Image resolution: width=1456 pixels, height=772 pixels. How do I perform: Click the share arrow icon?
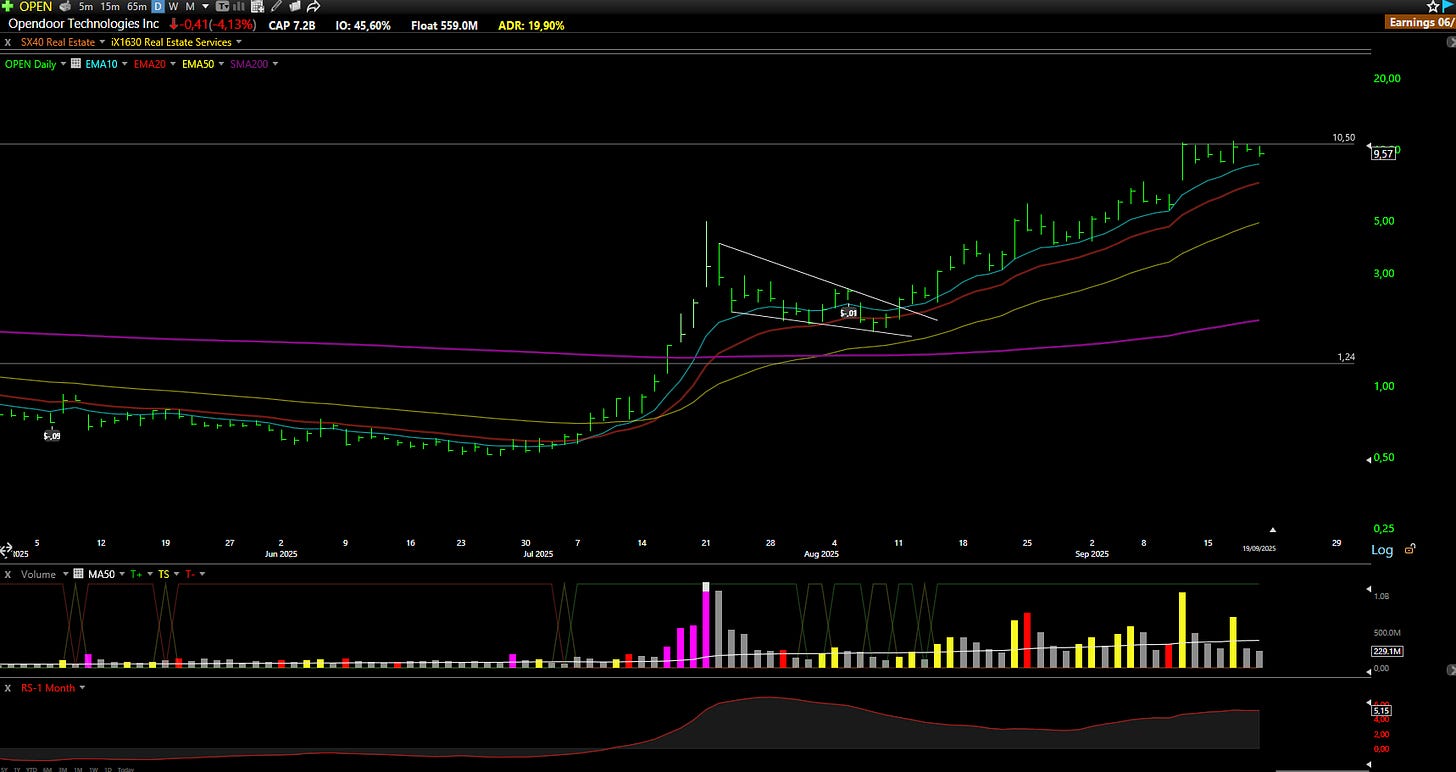[x=313, y=6]
